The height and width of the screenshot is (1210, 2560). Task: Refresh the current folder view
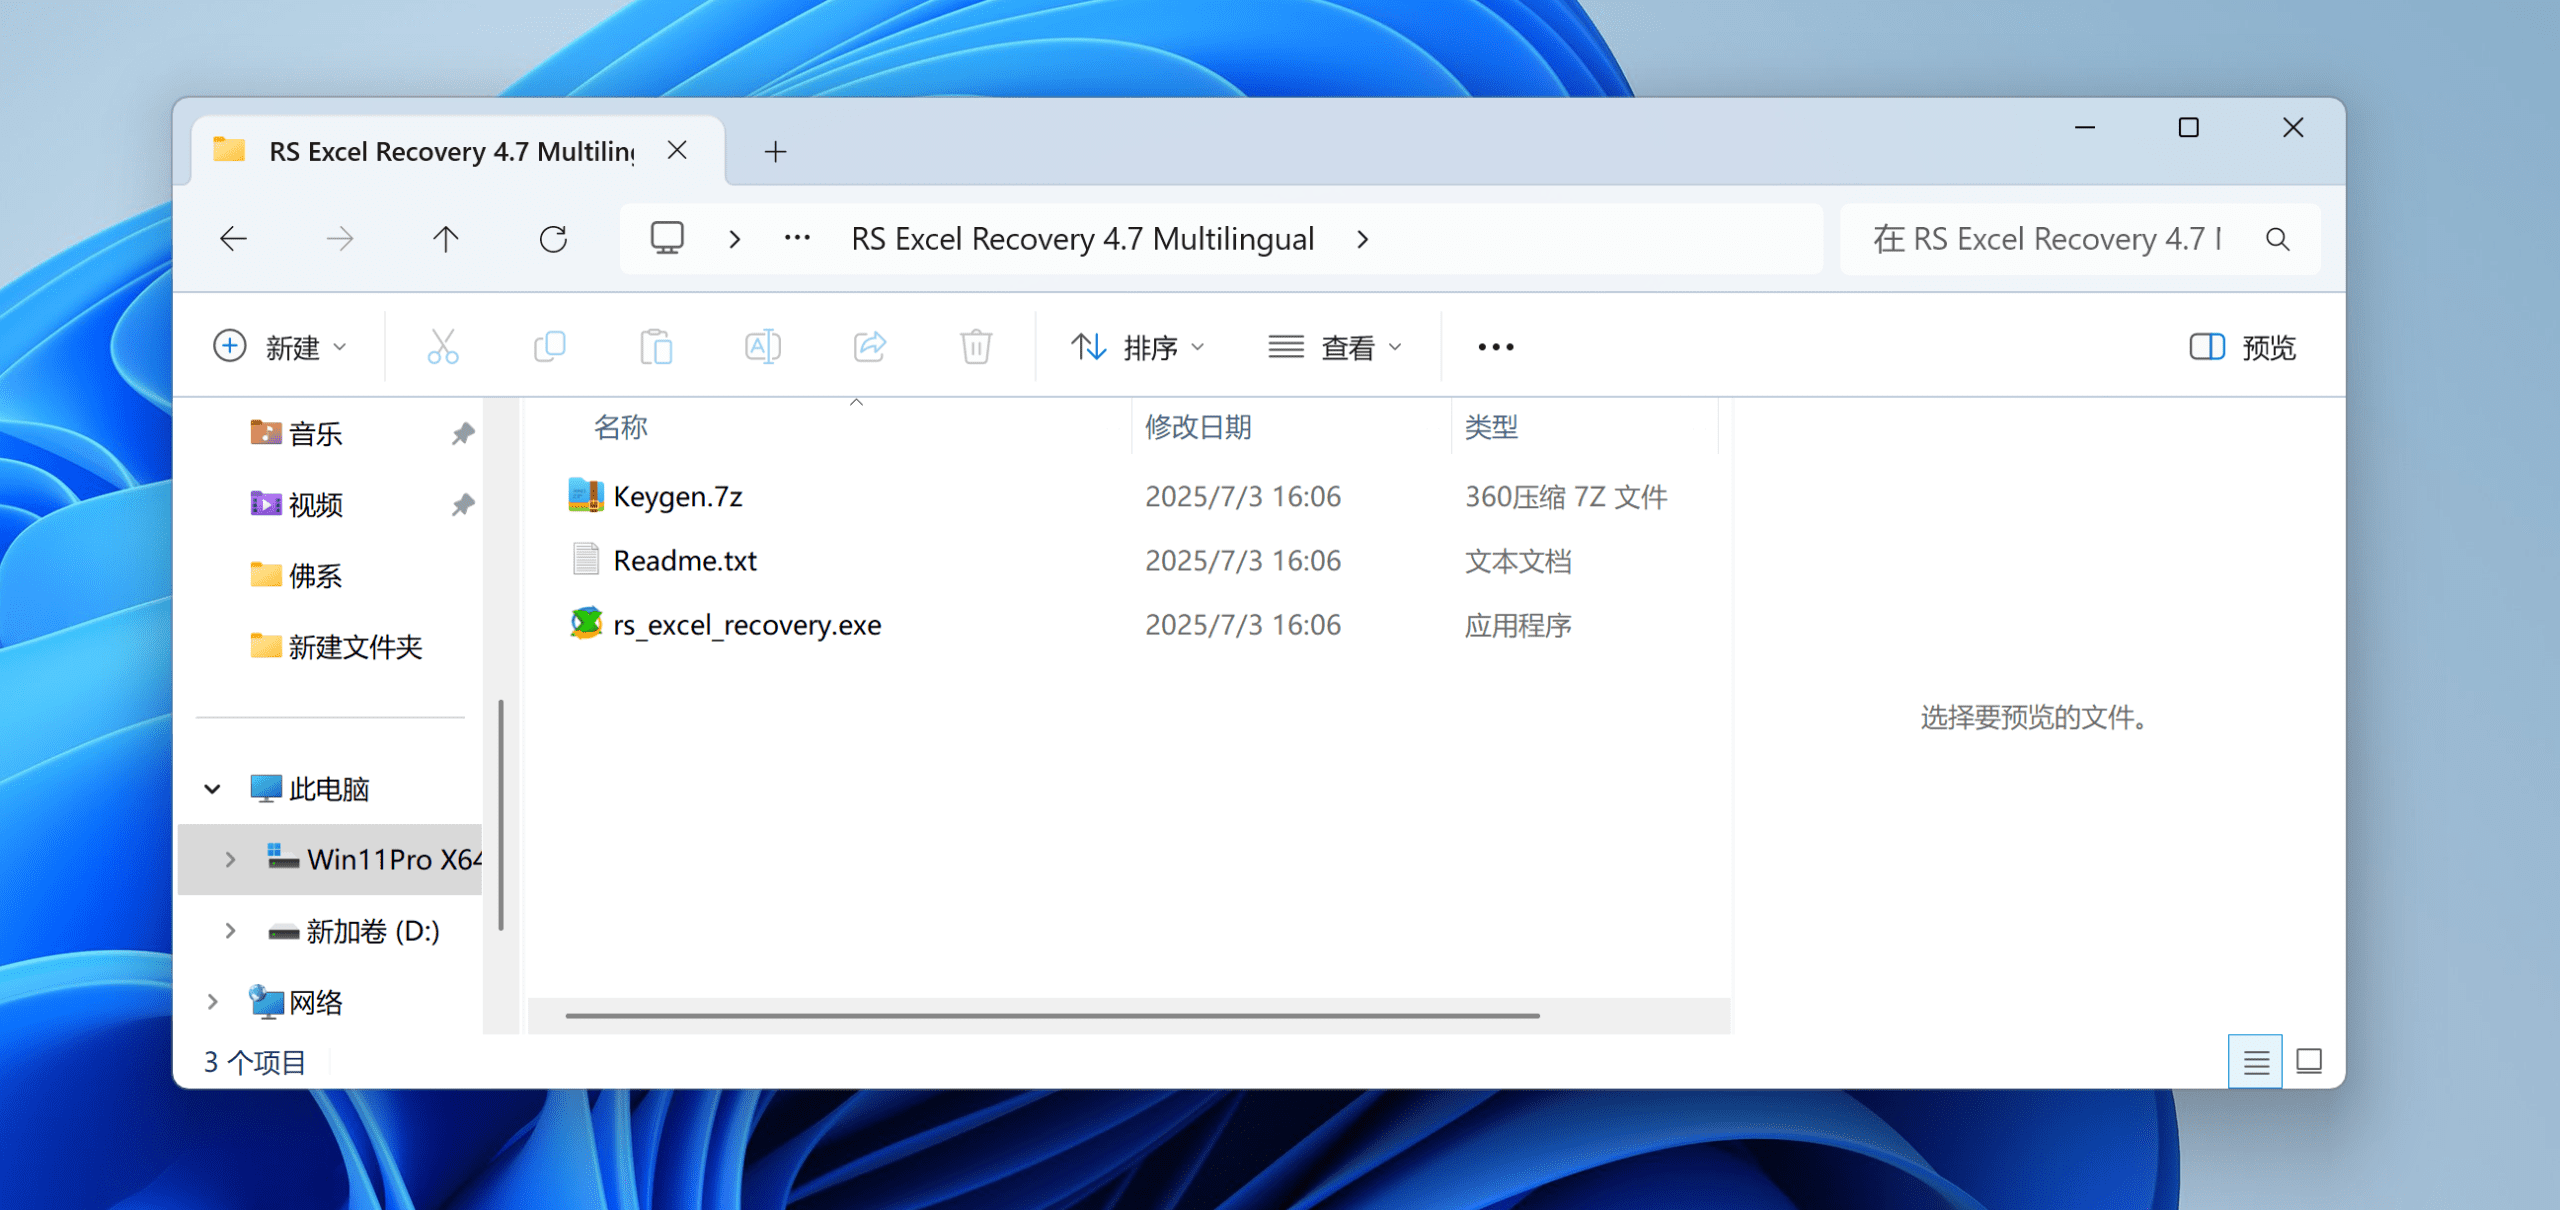click(x=553, y=239)
